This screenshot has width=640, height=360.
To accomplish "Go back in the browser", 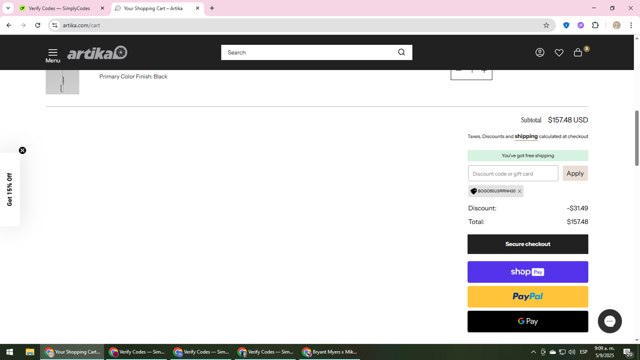I will 9,25.
